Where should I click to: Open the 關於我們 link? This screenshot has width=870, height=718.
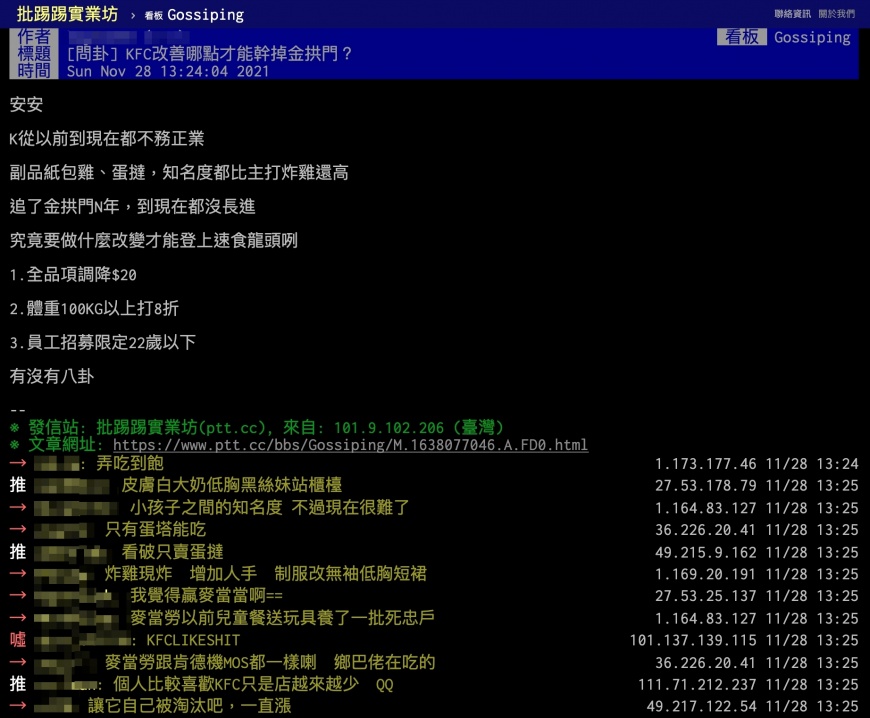click(837, 14)
